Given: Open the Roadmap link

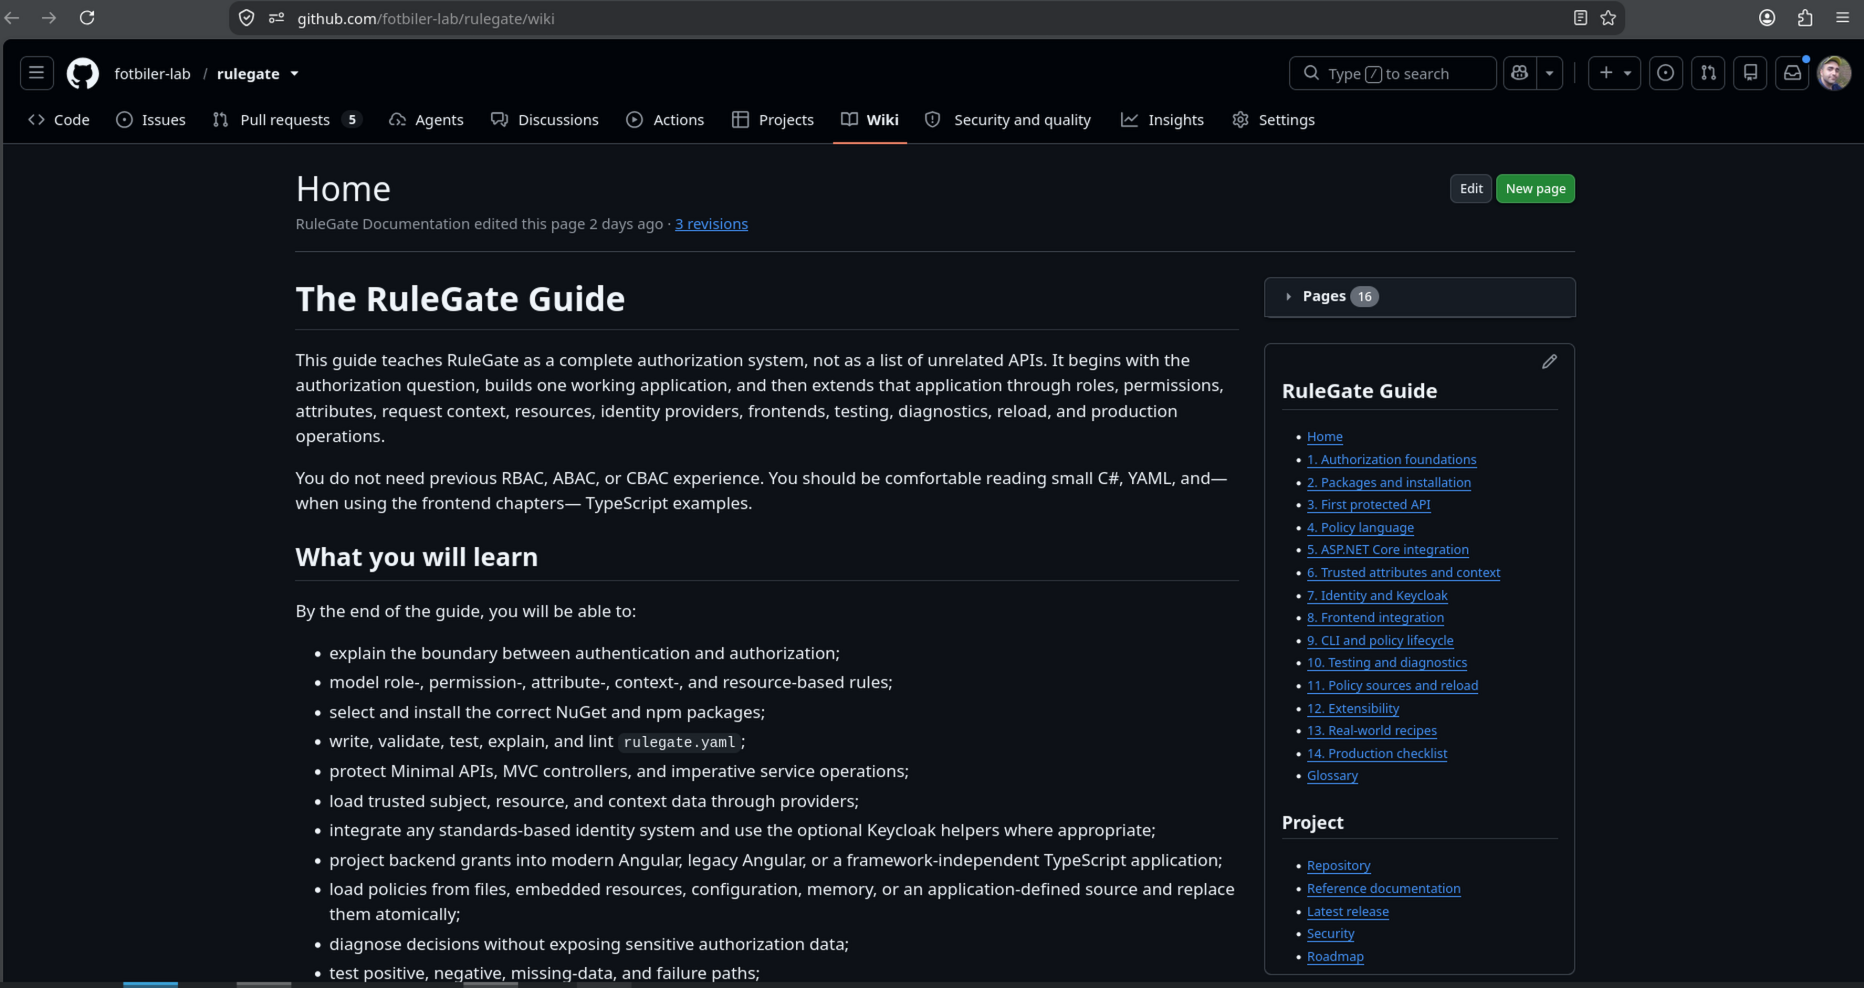Looking at the screenshot, I should (x=1336, y=957).
